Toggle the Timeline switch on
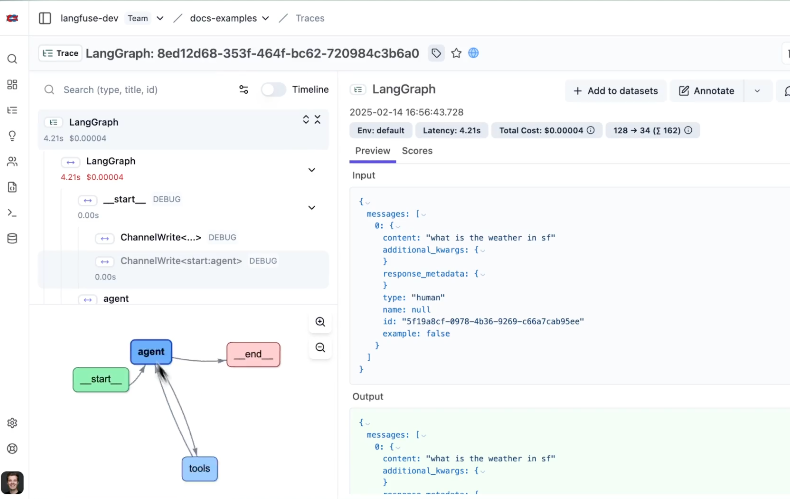This screenshot has height=499, width=790. (273, 90)
